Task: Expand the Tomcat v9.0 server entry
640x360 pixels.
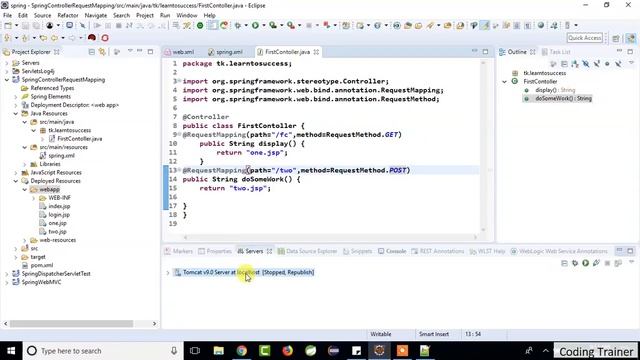Action: 168,272
